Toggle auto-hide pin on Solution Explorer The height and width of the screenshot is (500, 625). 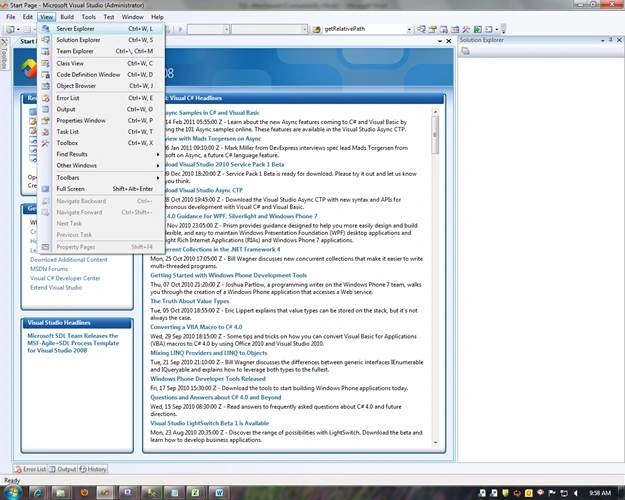coord(610,40)
